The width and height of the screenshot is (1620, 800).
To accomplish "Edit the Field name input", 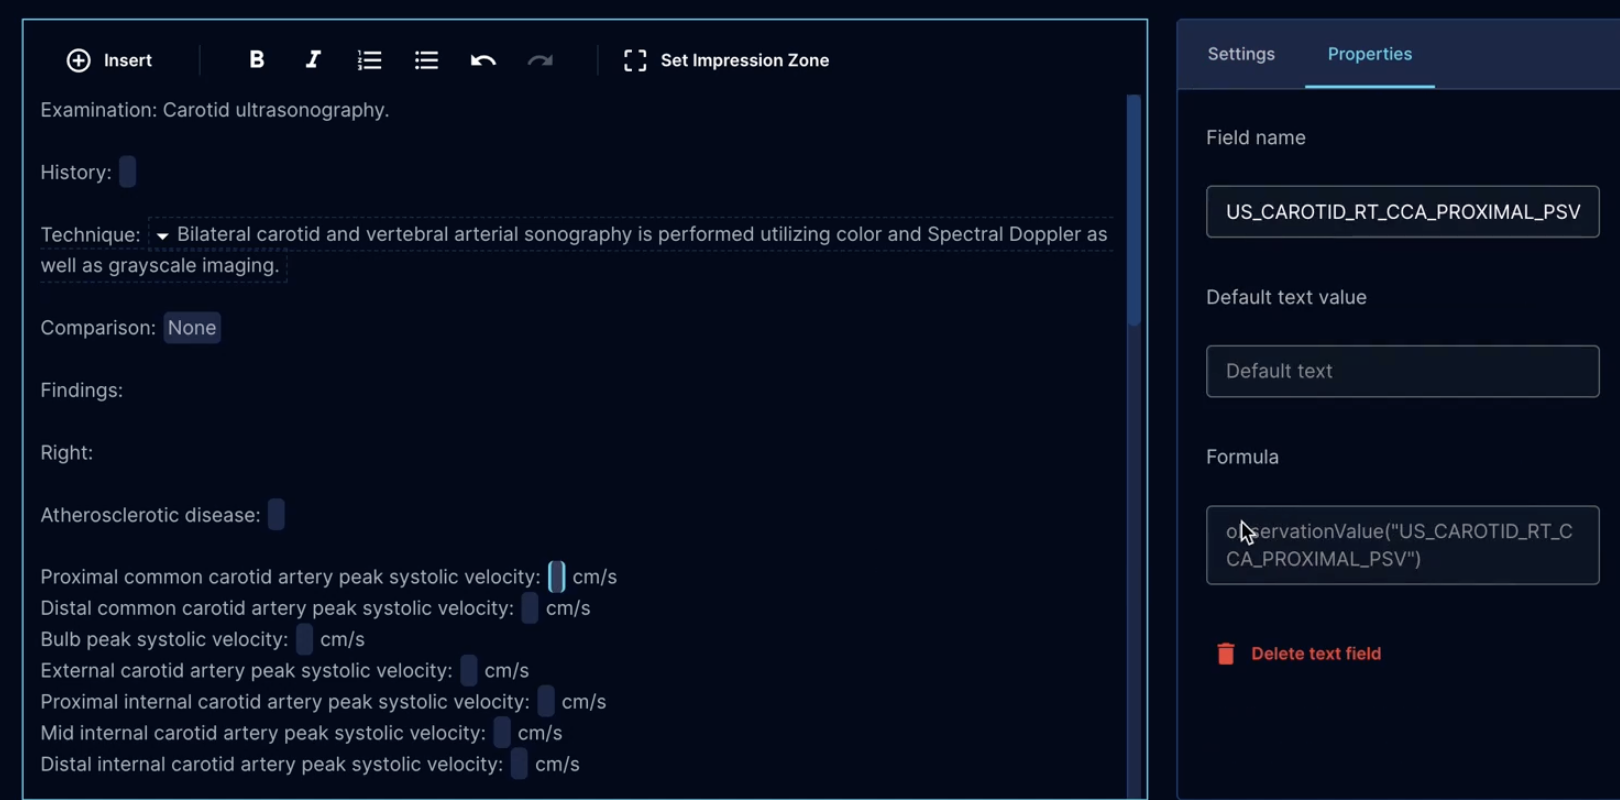I will pos(1402,212).
